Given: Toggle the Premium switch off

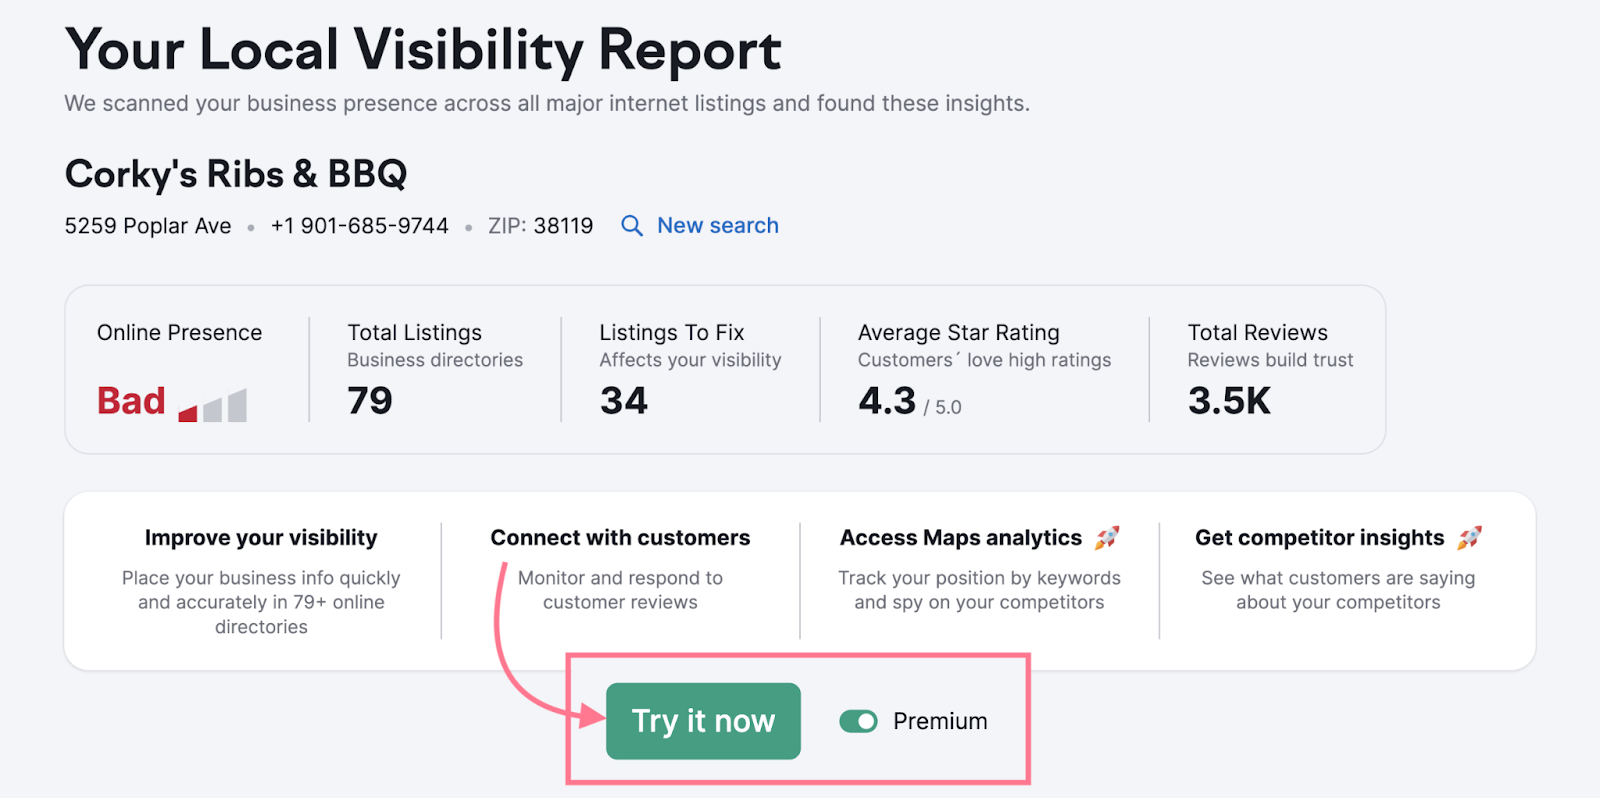Looking at the screenshot, I should (x=858, y=721).
